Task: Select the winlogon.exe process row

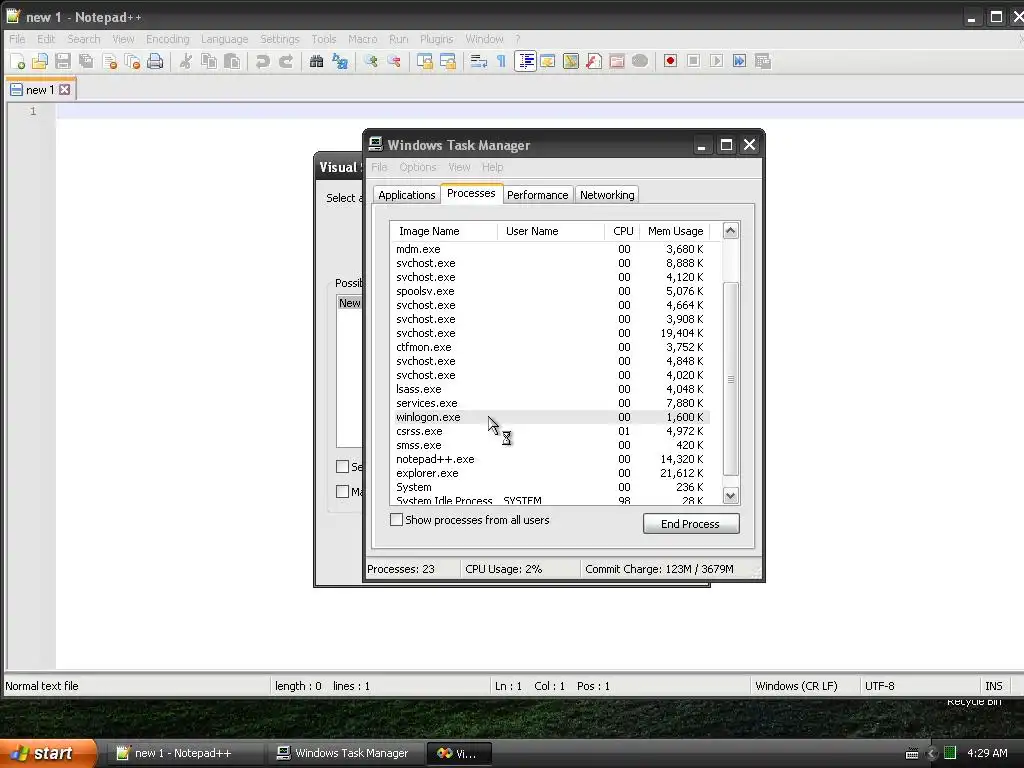Action: (x=551, y=417)
